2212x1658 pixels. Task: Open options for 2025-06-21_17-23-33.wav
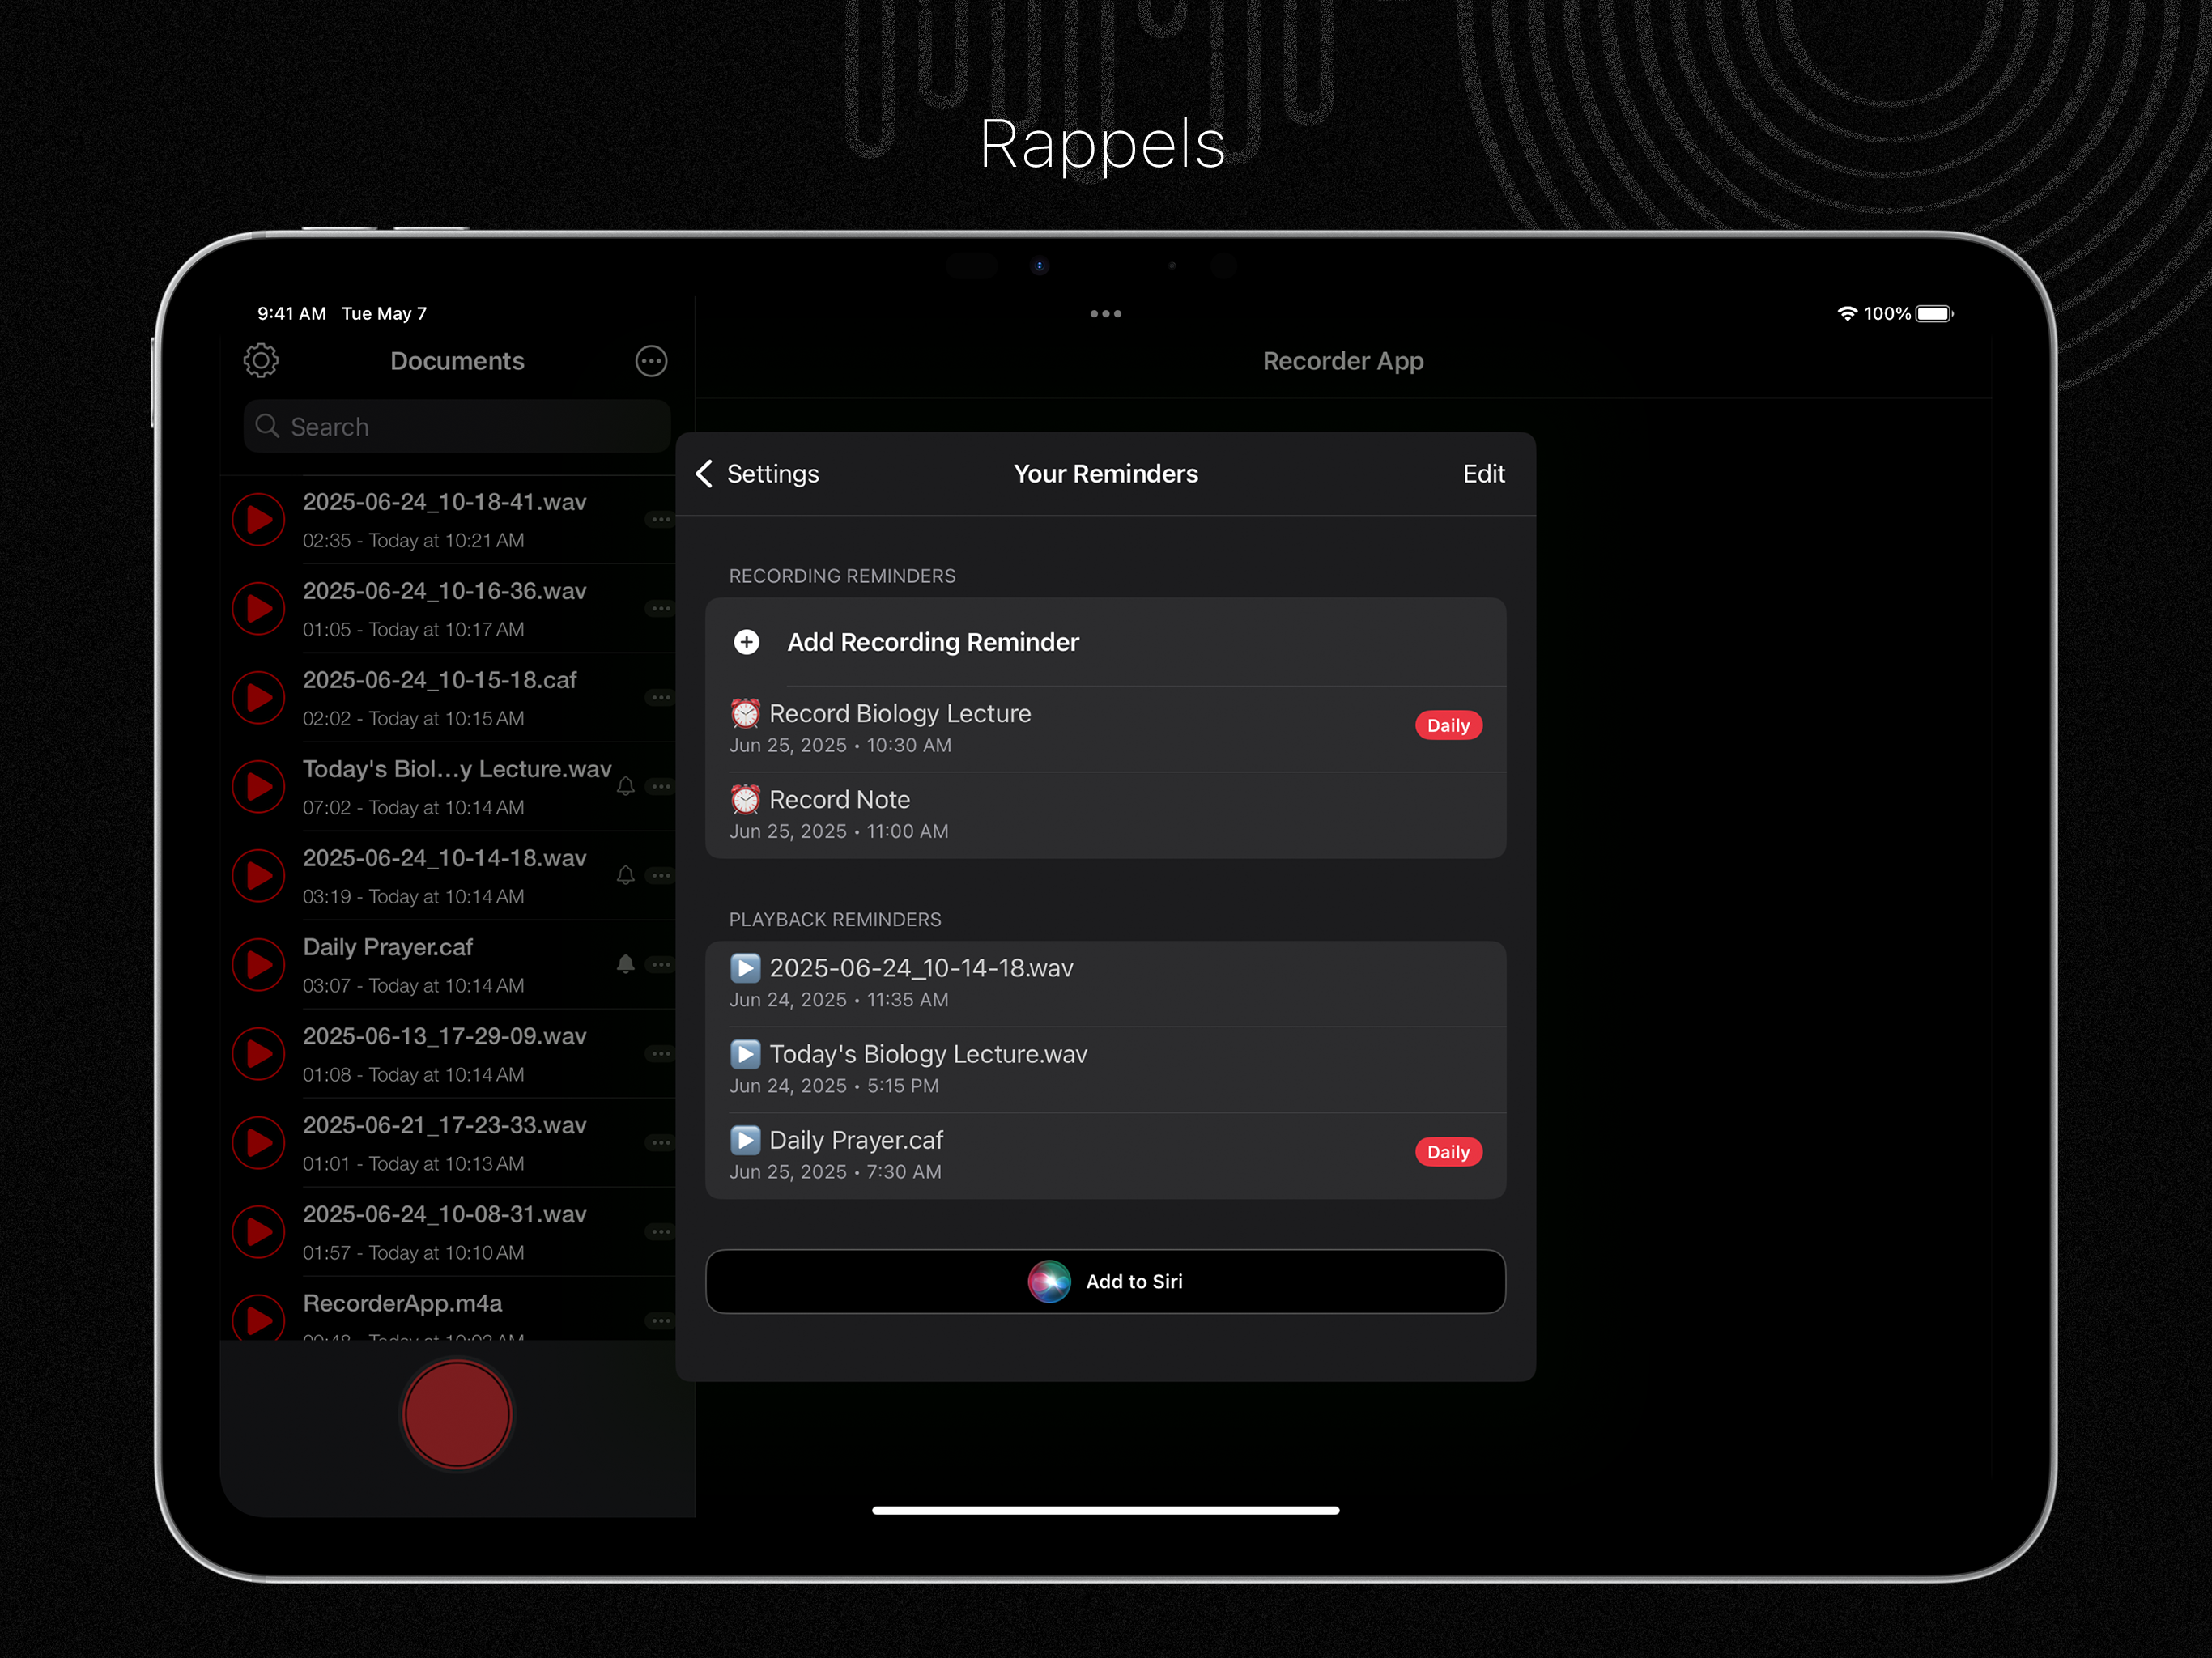(660, 1143)
